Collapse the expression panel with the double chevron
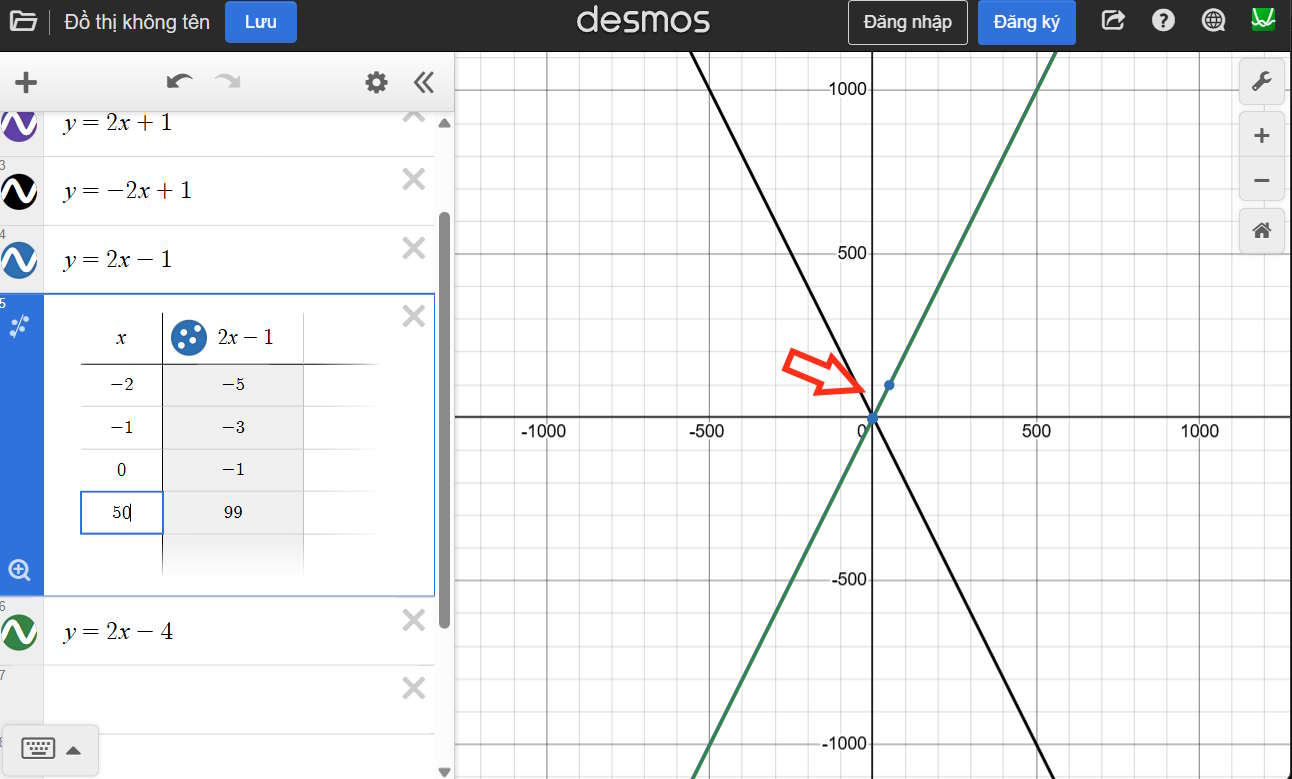Screen dimensions: 1292x779 tap(423, 83)
